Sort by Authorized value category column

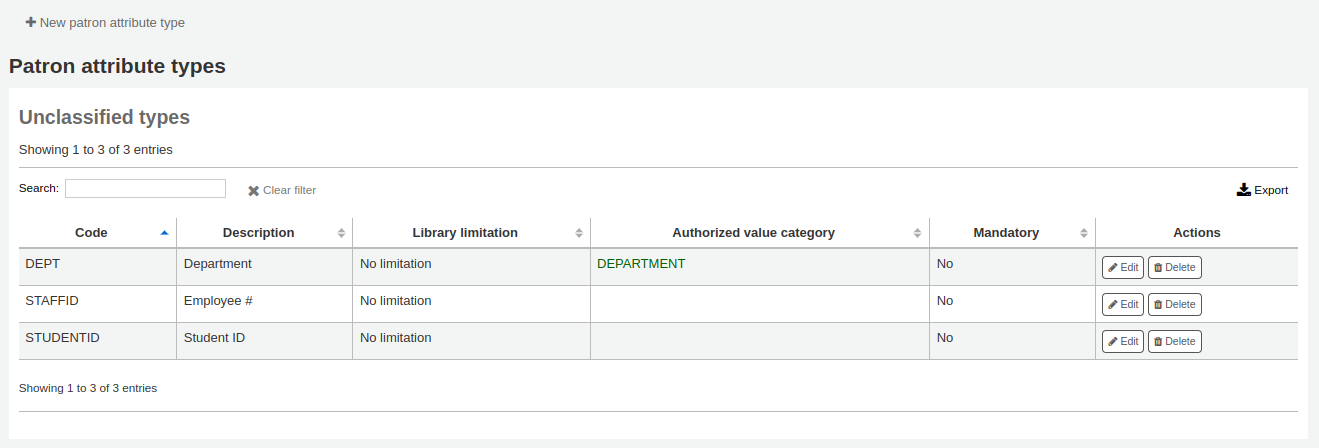pyautogui.click(x=753, y=233)
